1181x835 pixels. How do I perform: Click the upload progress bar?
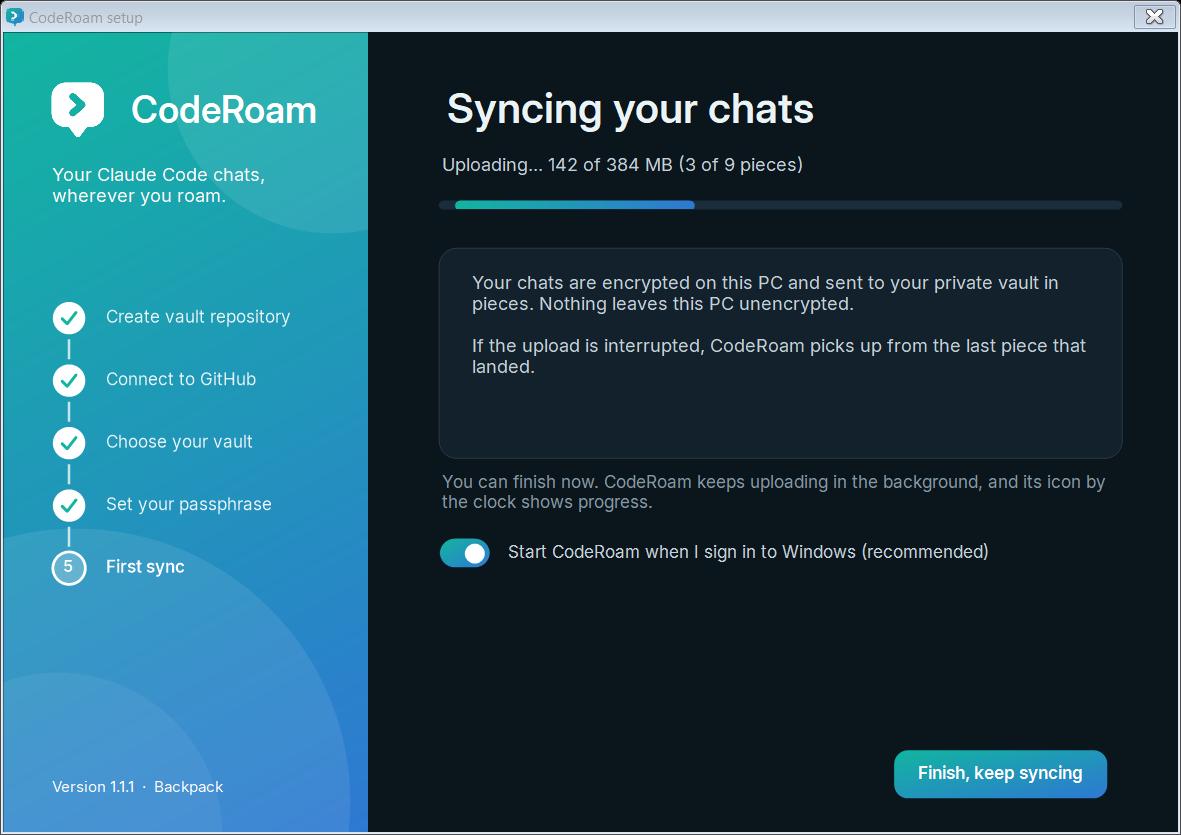click(780, 205)
